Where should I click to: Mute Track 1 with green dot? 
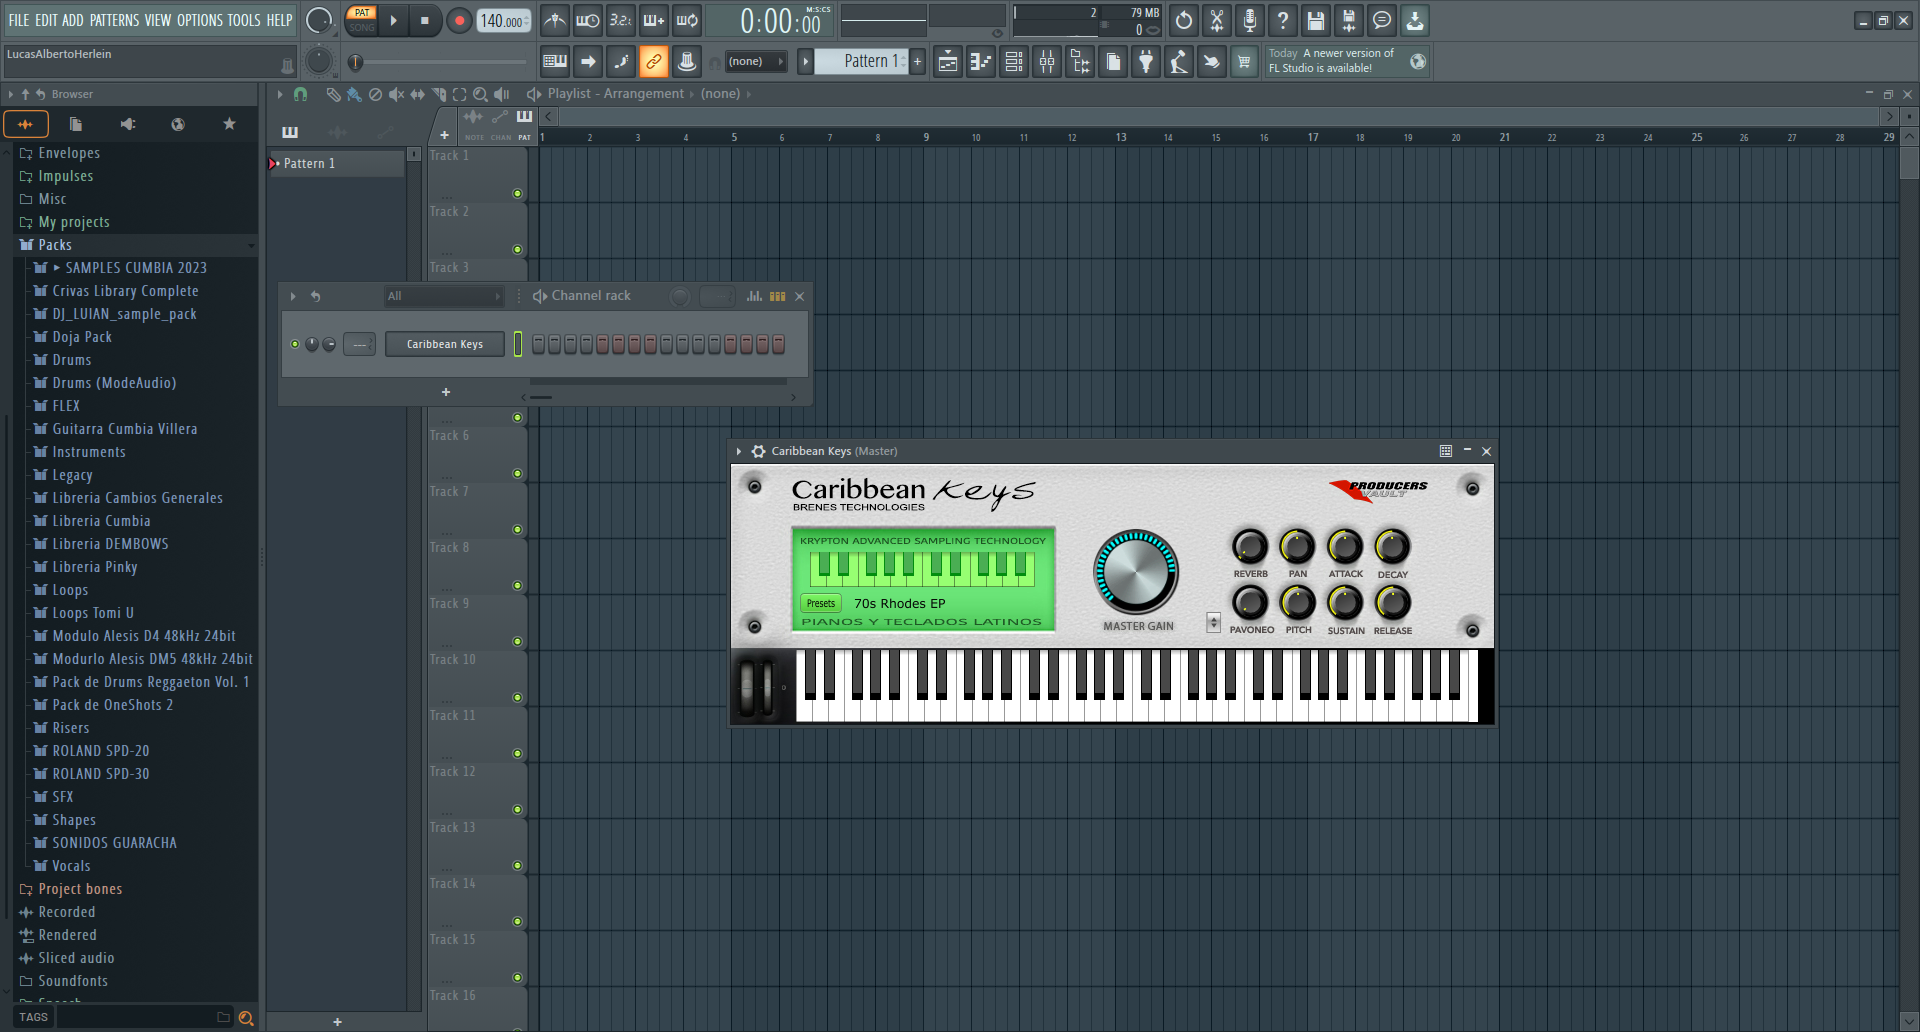point(517,193)
